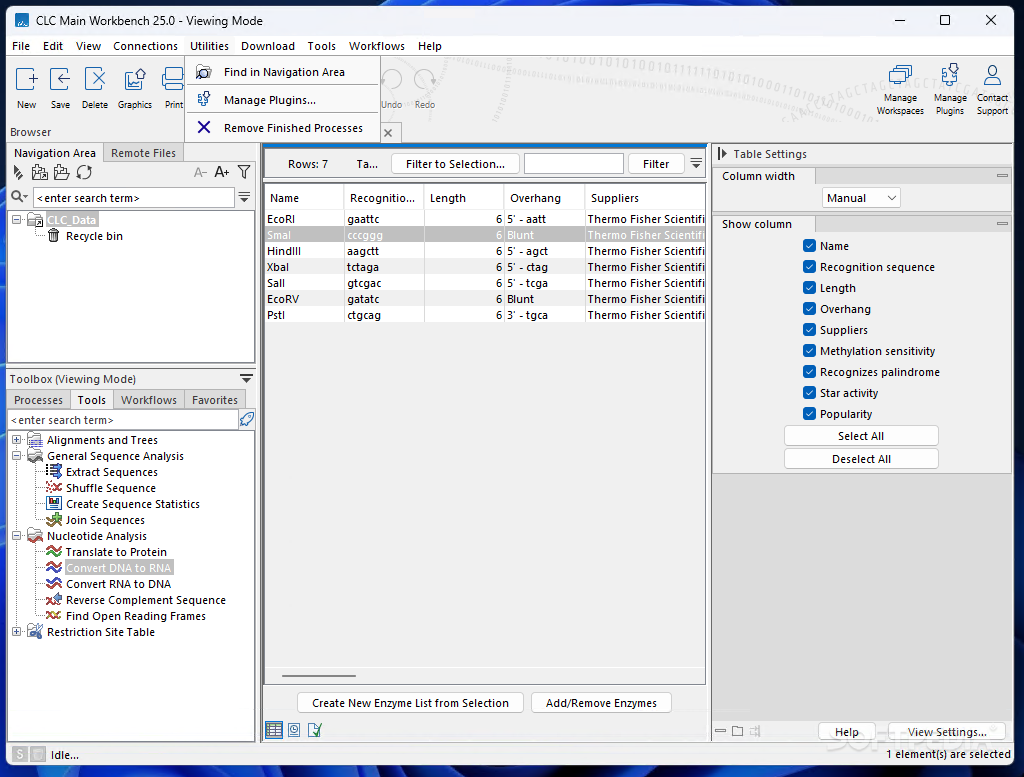Click Find in Navigation Area menu entry
Image resolution: width=1024 pixels, height=777 pixels.
coord(283,72)
